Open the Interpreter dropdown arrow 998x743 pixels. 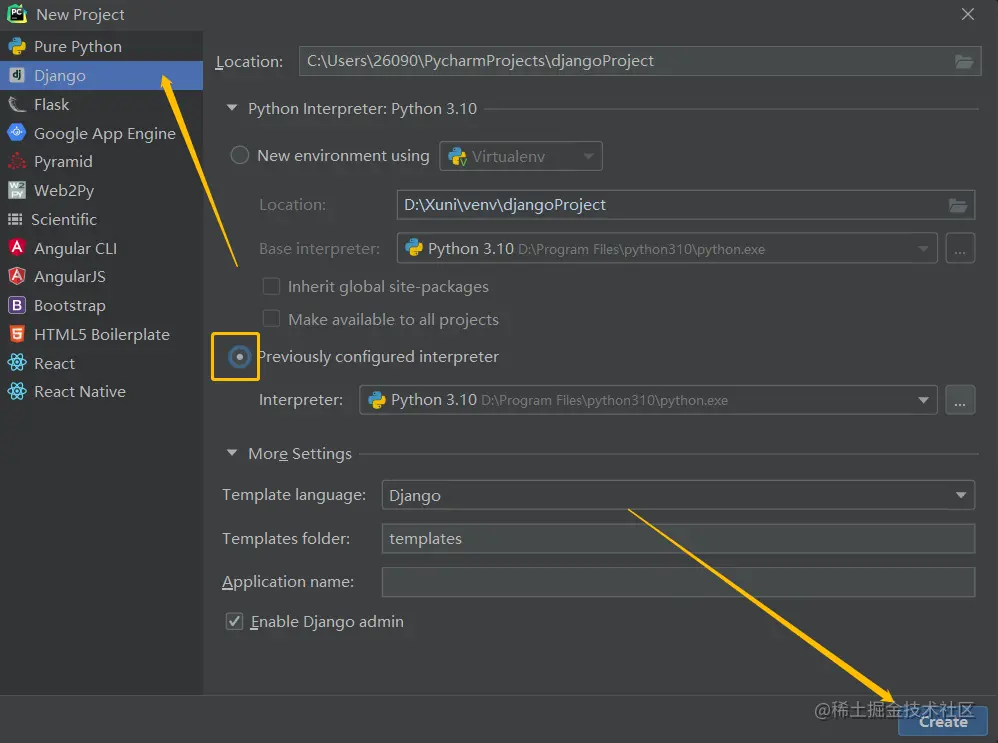(x=923, y=400)
